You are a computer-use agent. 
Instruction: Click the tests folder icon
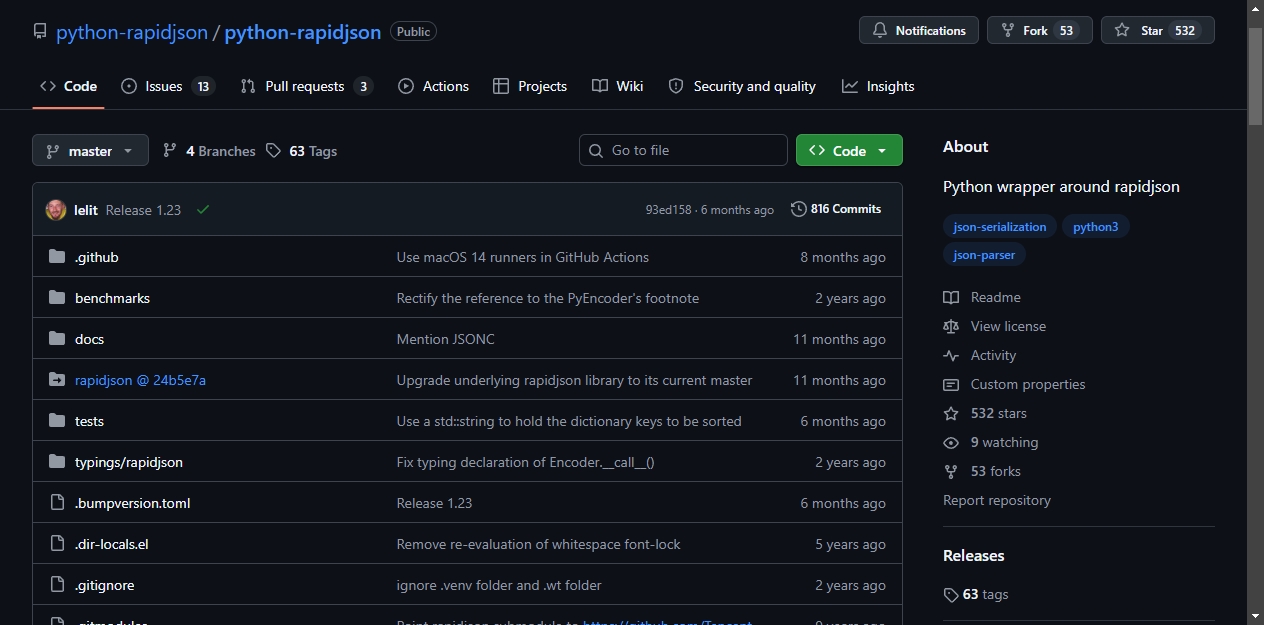coord(57,421)
